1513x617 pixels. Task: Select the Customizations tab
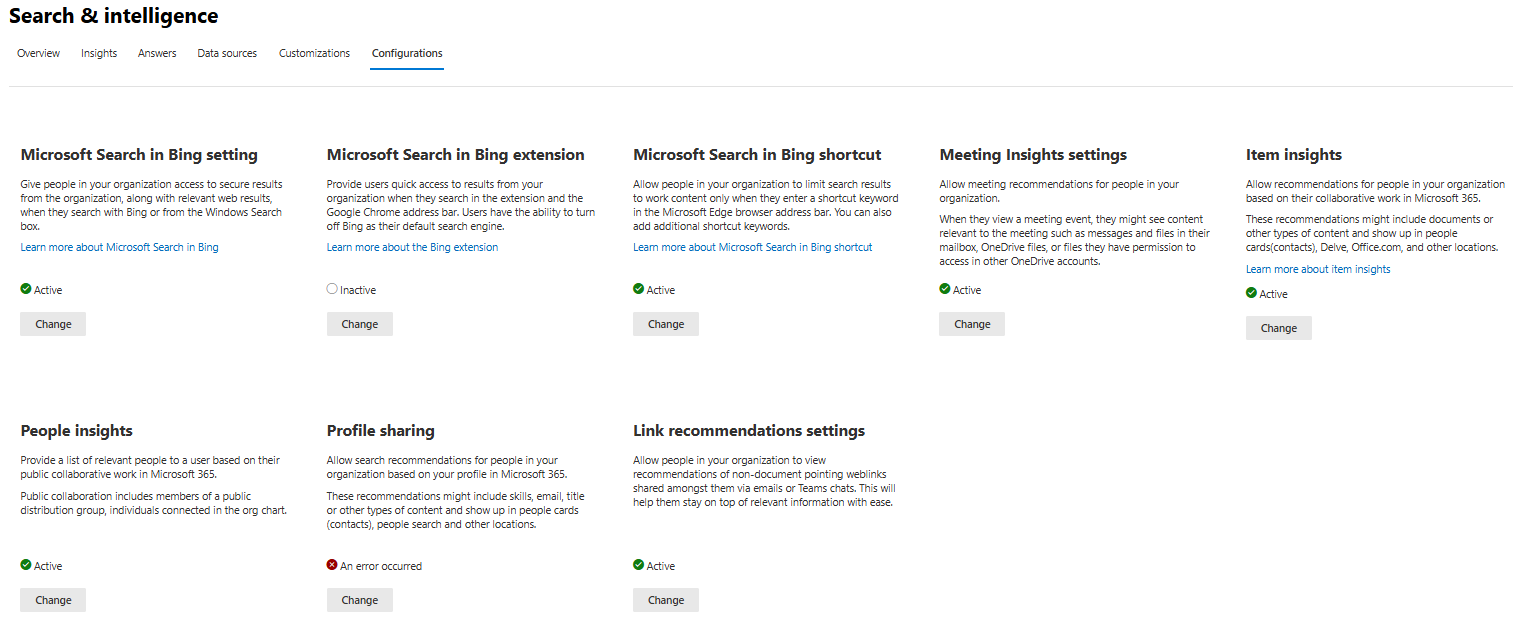click(314, 53)
